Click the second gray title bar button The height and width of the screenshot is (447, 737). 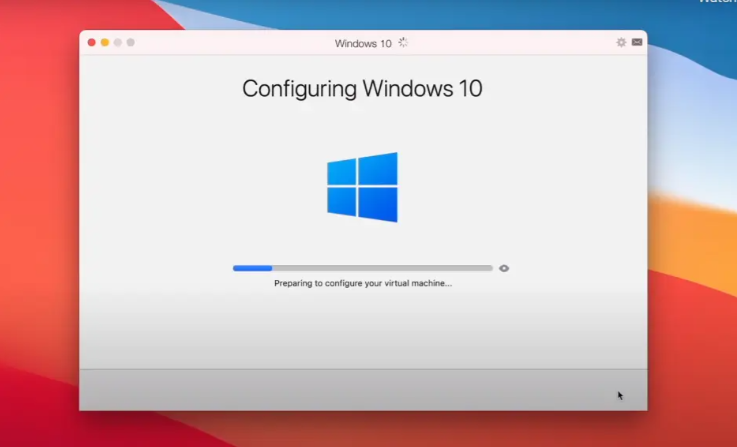tap(130, 43)
